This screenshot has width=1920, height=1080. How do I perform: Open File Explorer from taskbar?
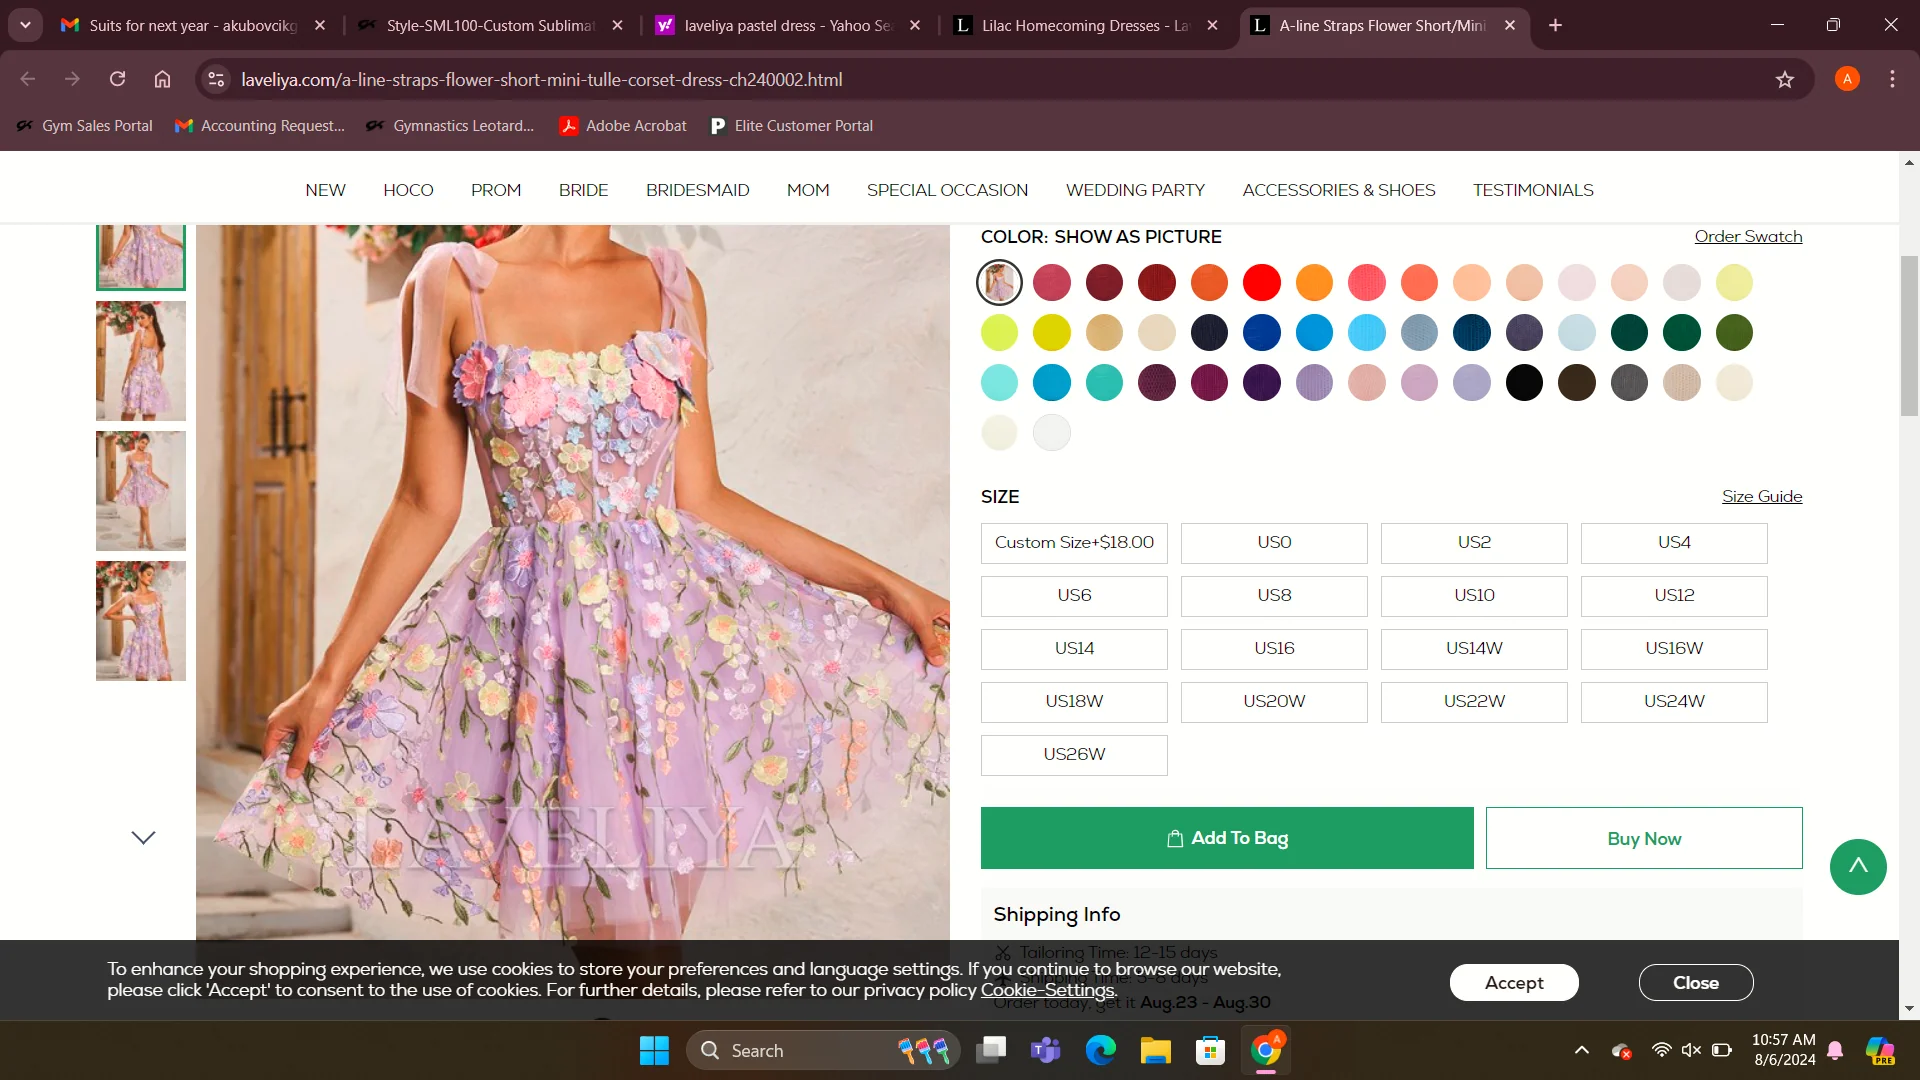click(x=1155, y=1050)
